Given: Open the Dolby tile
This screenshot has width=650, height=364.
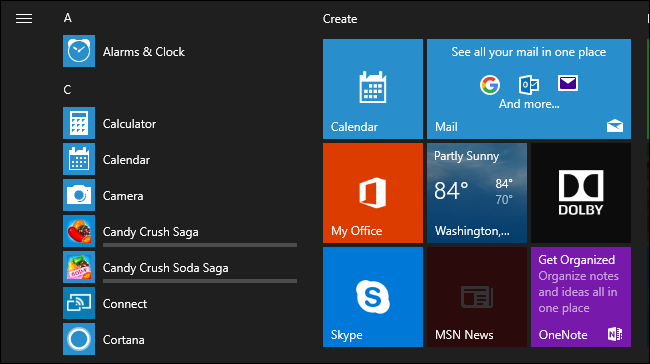Looking at the screenshot, I should [x=581, y=193].
